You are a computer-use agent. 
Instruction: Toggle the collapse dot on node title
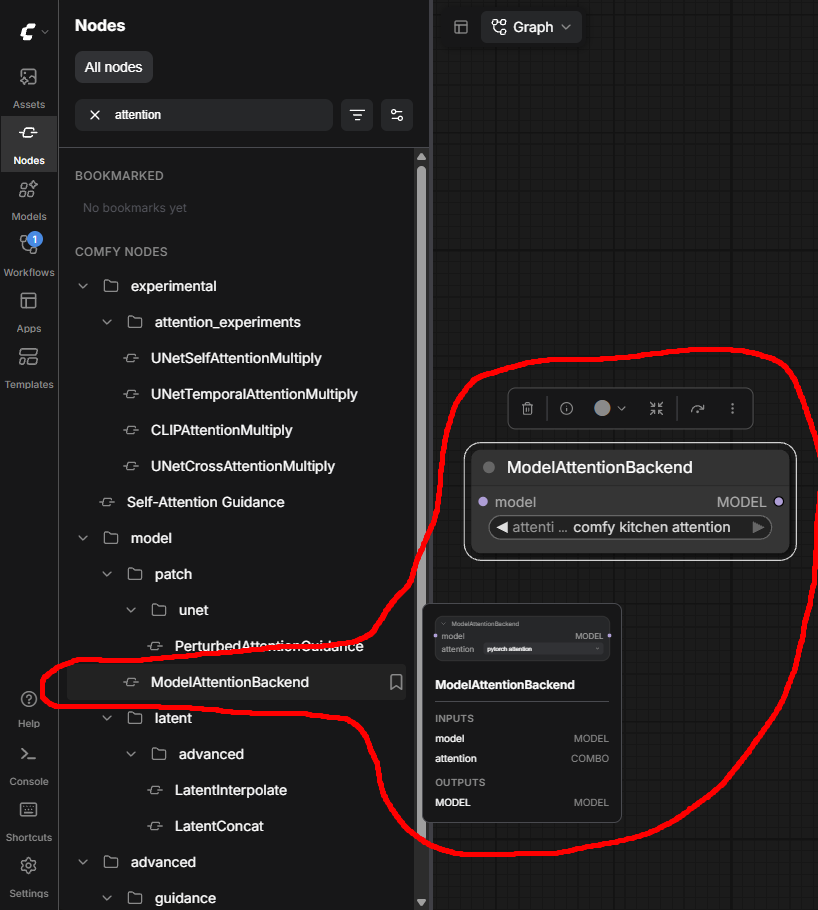coord(489,467)
